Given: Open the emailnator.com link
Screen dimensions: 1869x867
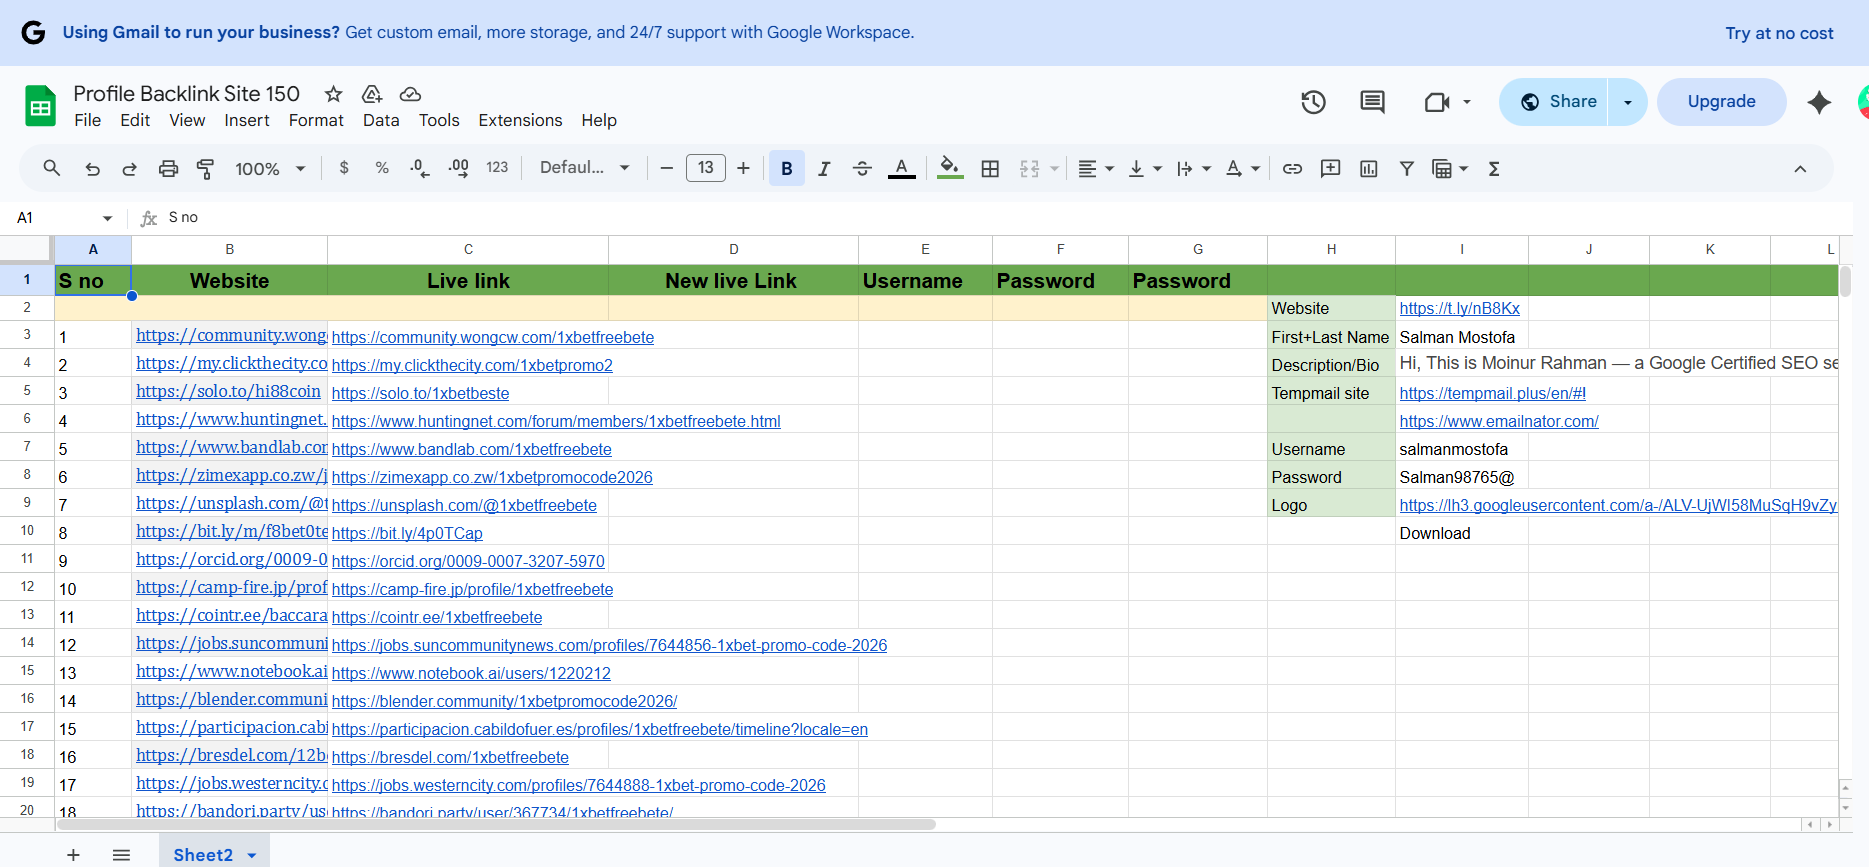Looking at the screenshot, I should coord(1498,421).
